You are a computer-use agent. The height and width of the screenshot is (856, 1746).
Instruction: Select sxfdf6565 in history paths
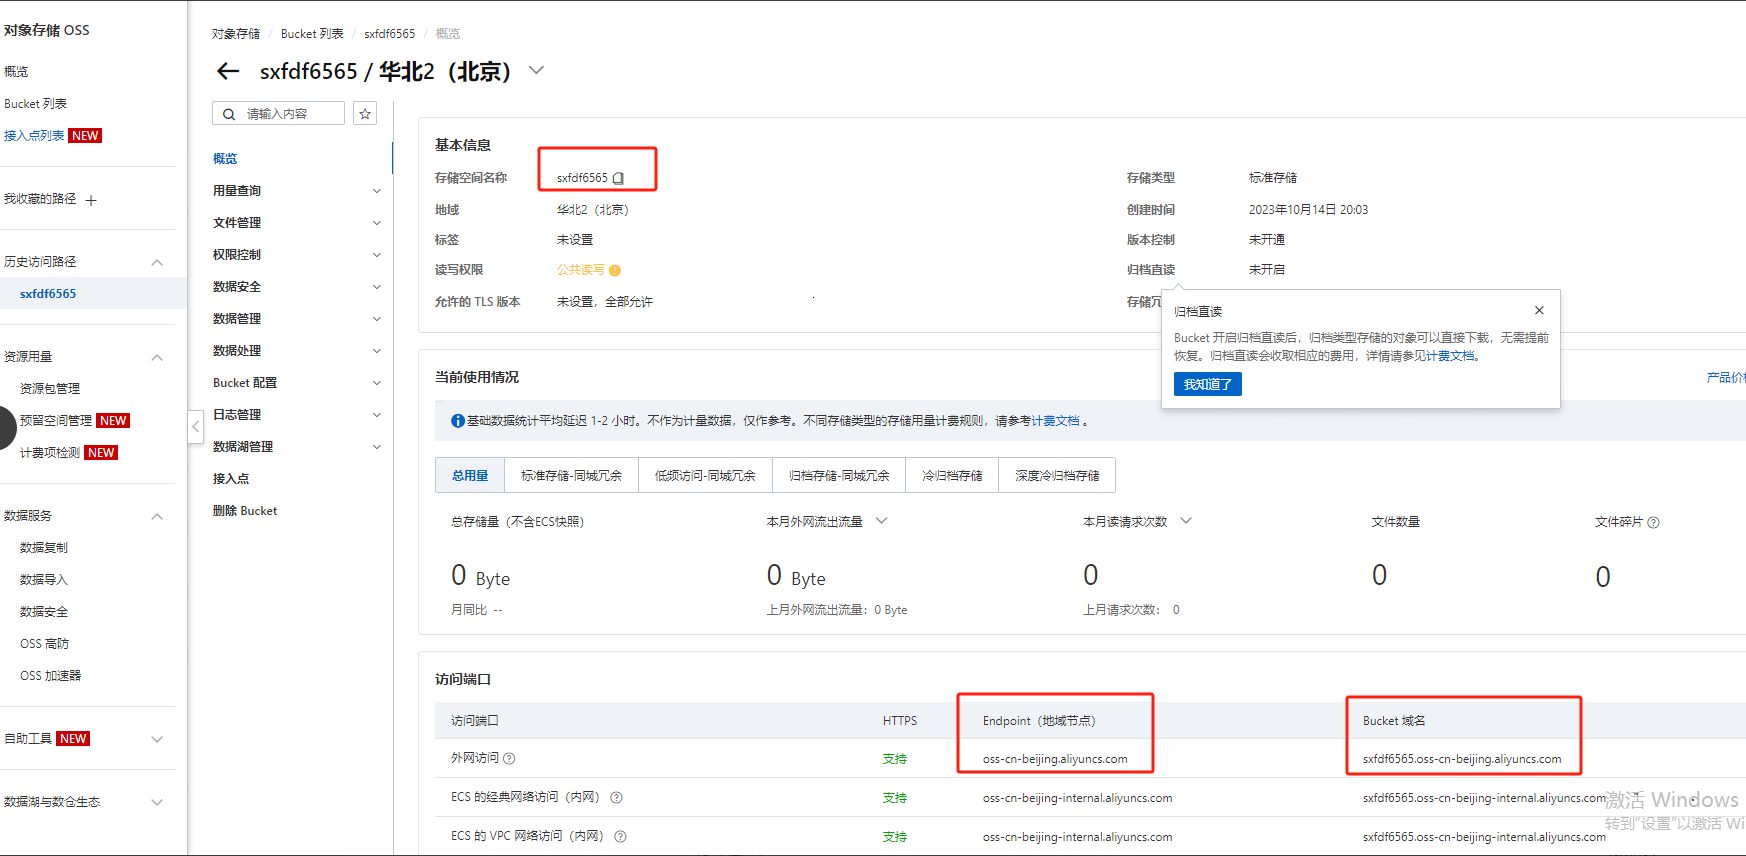(x=48, y=294)
